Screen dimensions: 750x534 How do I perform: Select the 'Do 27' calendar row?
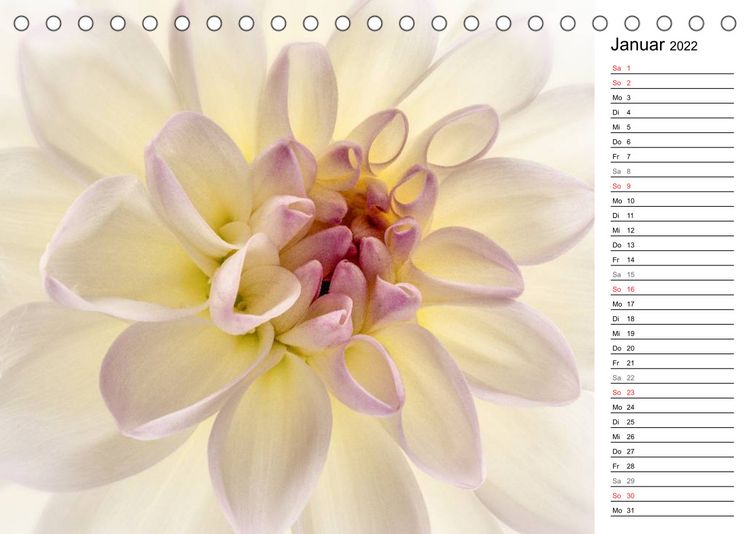click(x=672, y=452)
